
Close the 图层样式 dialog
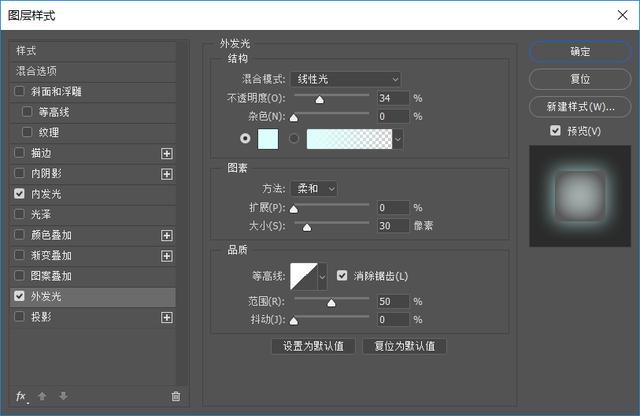[x=622, y=15]
